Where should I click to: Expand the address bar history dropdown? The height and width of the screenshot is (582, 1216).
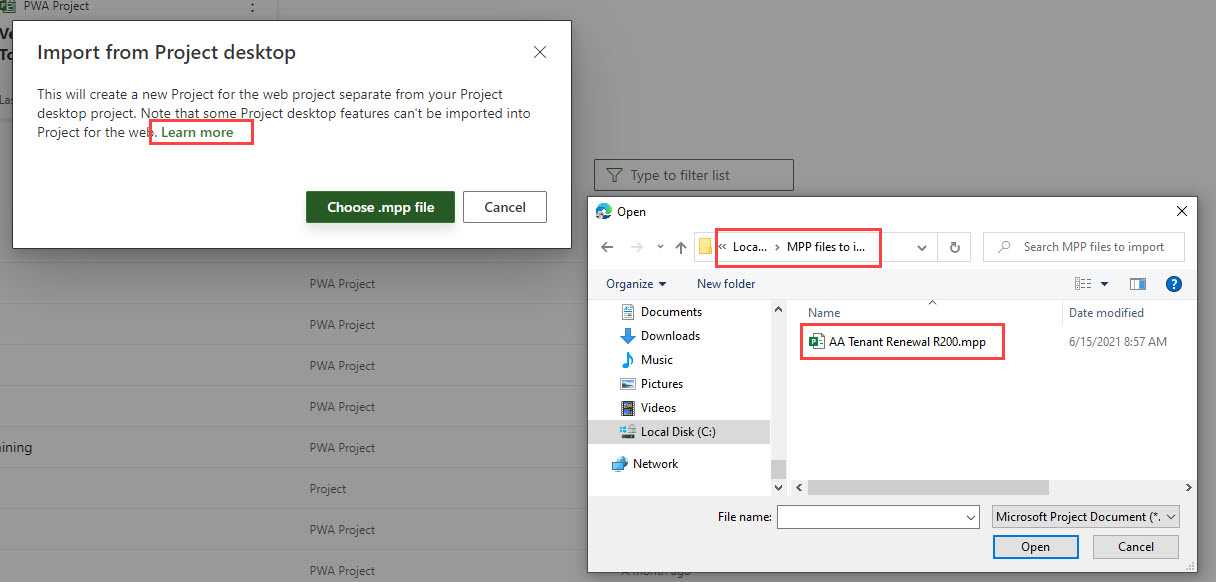coord(922,247)
